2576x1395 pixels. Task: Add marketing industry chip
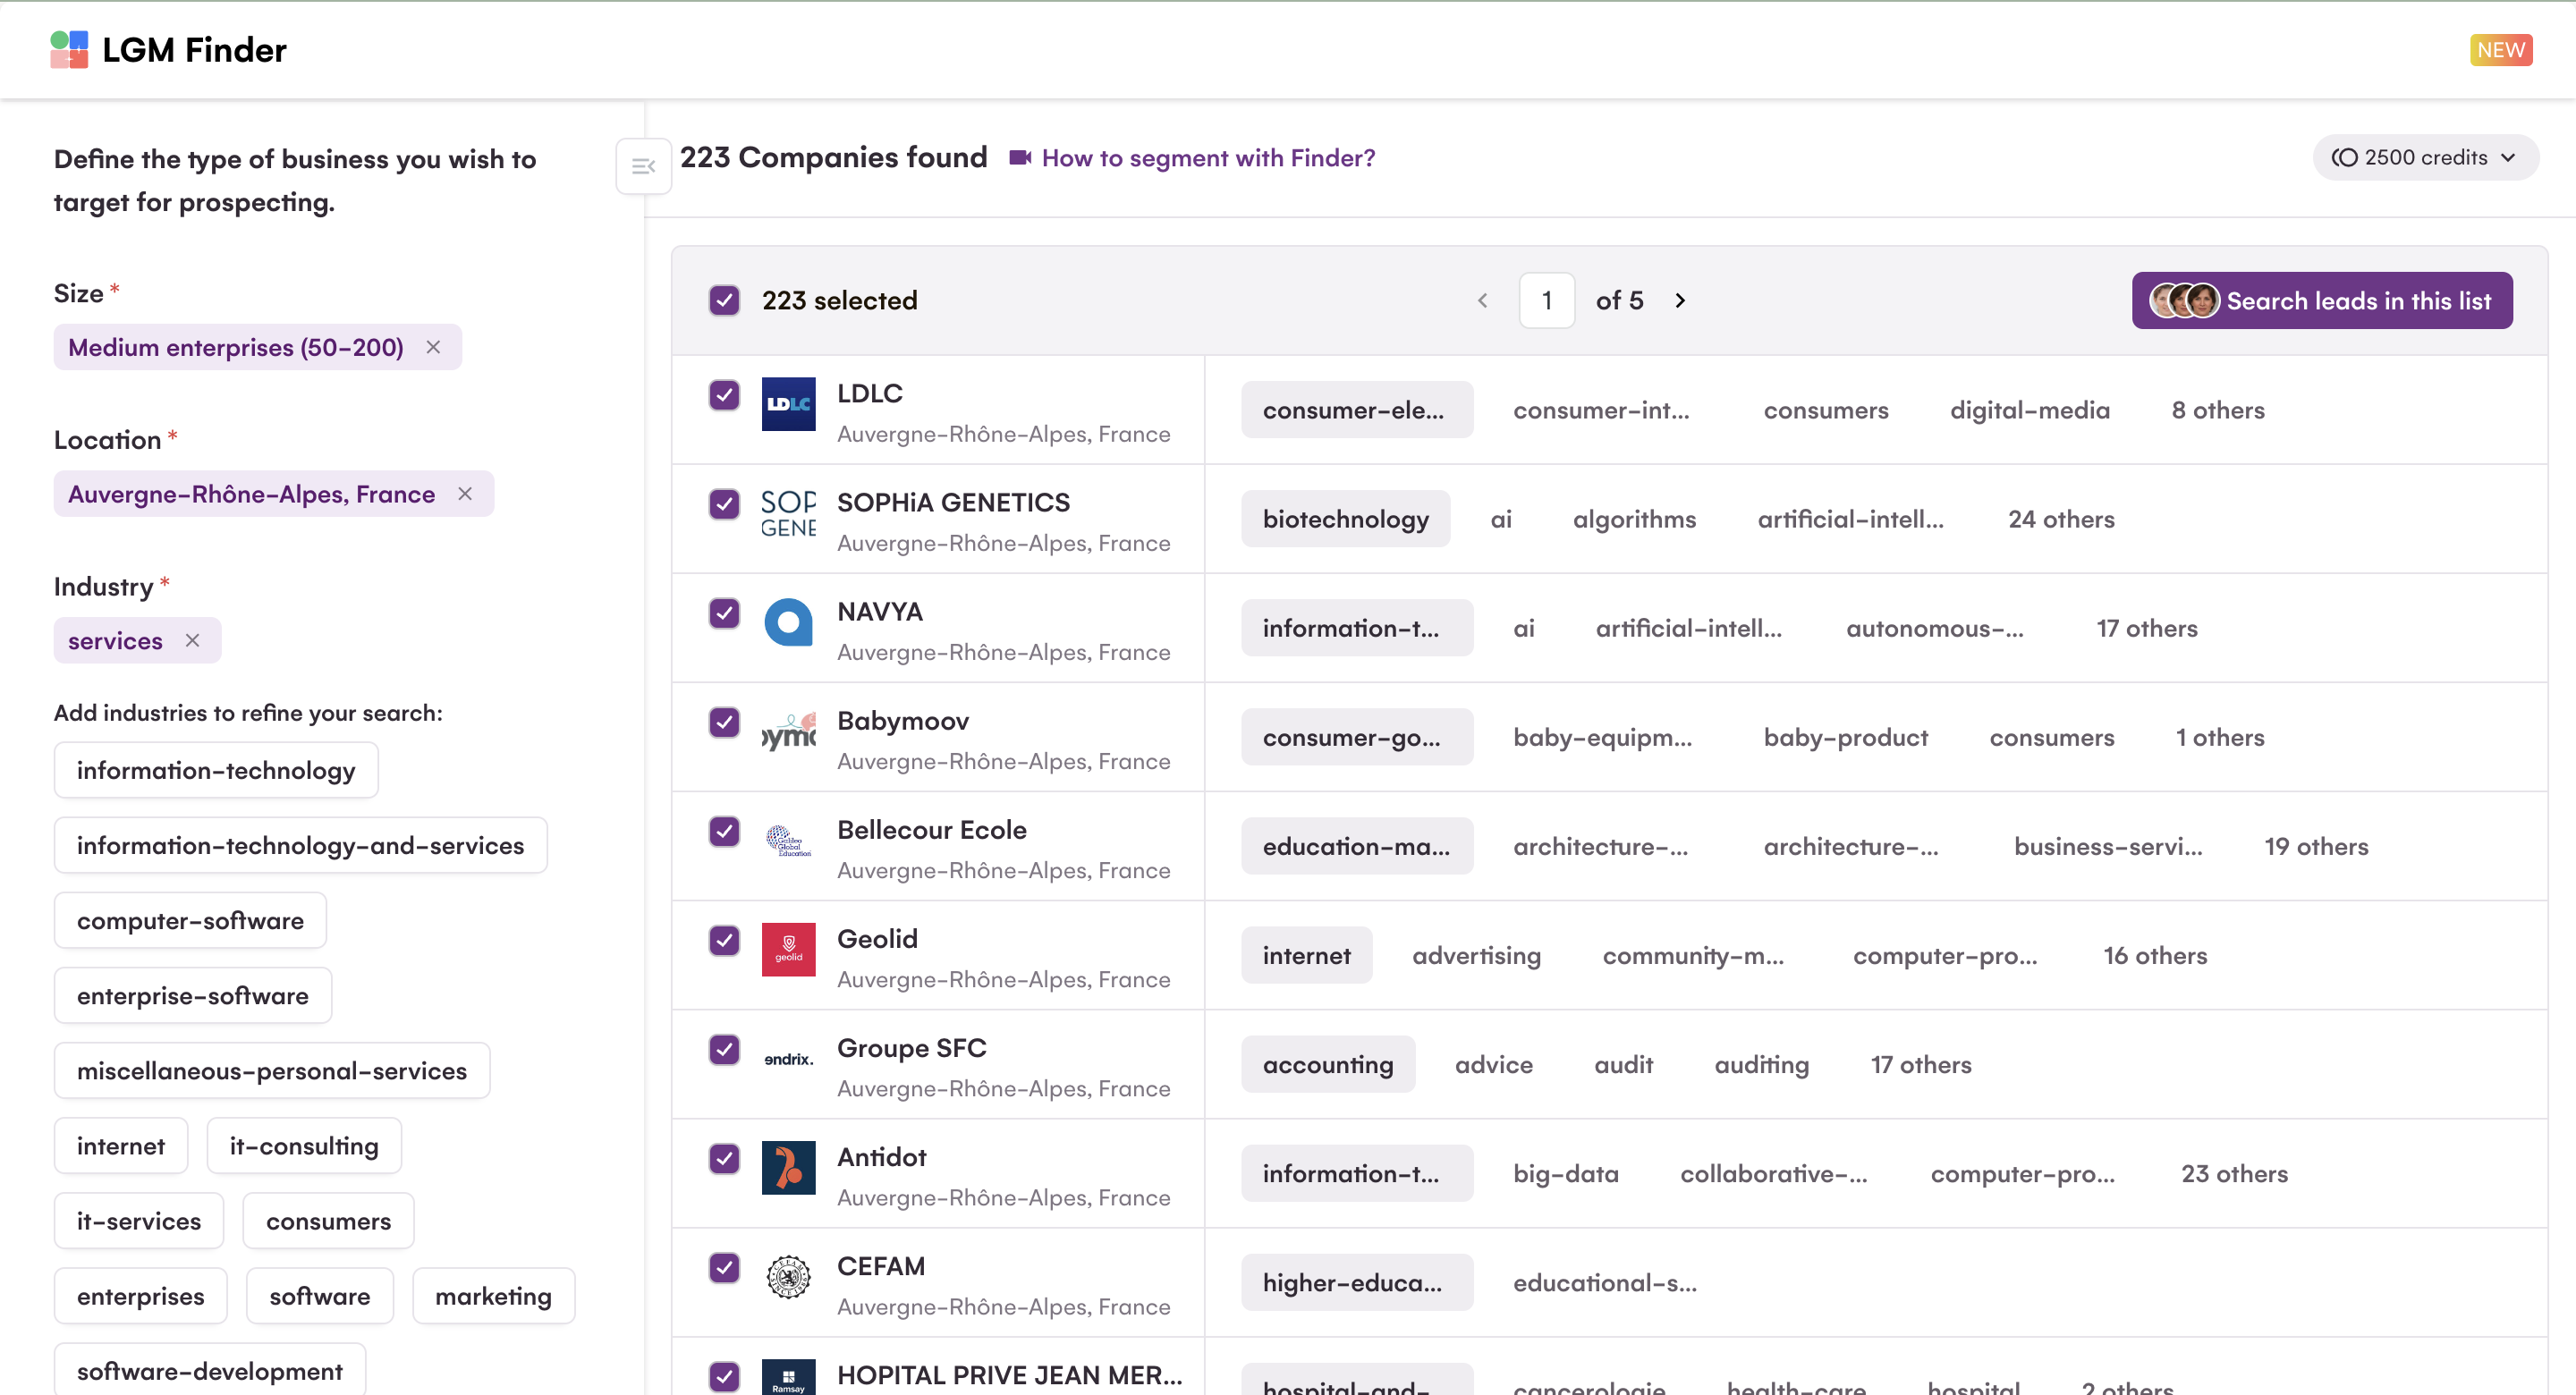pos(493,1295)
